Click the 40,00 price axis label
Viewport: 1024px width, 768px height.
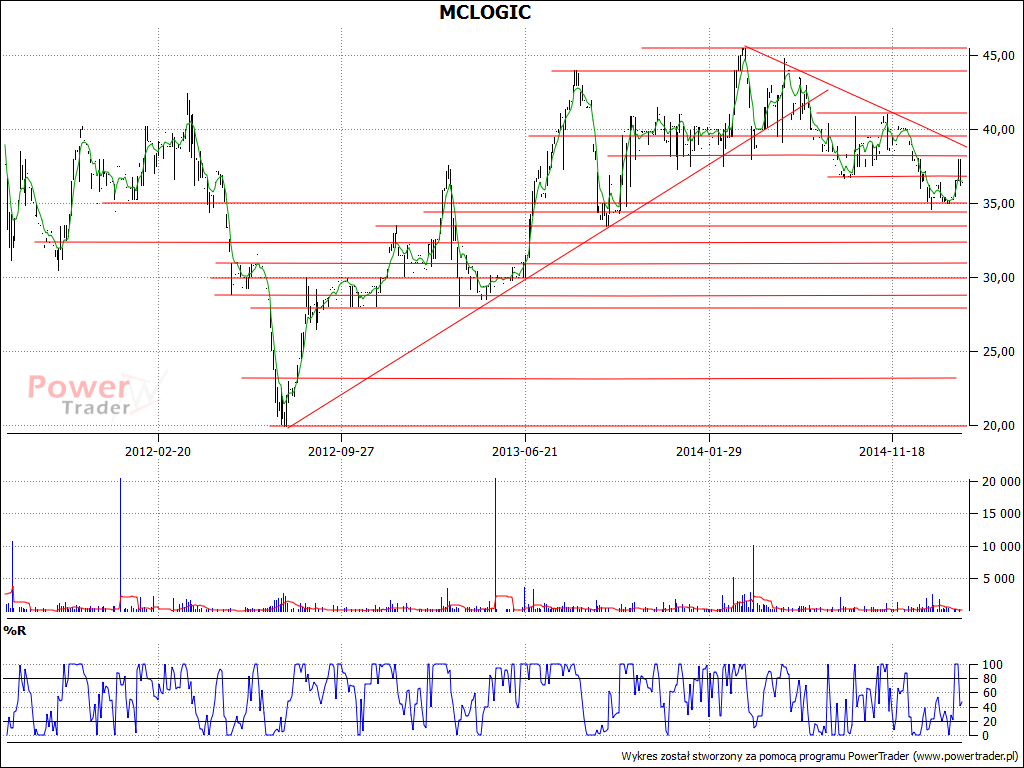[x=999, y=129]
